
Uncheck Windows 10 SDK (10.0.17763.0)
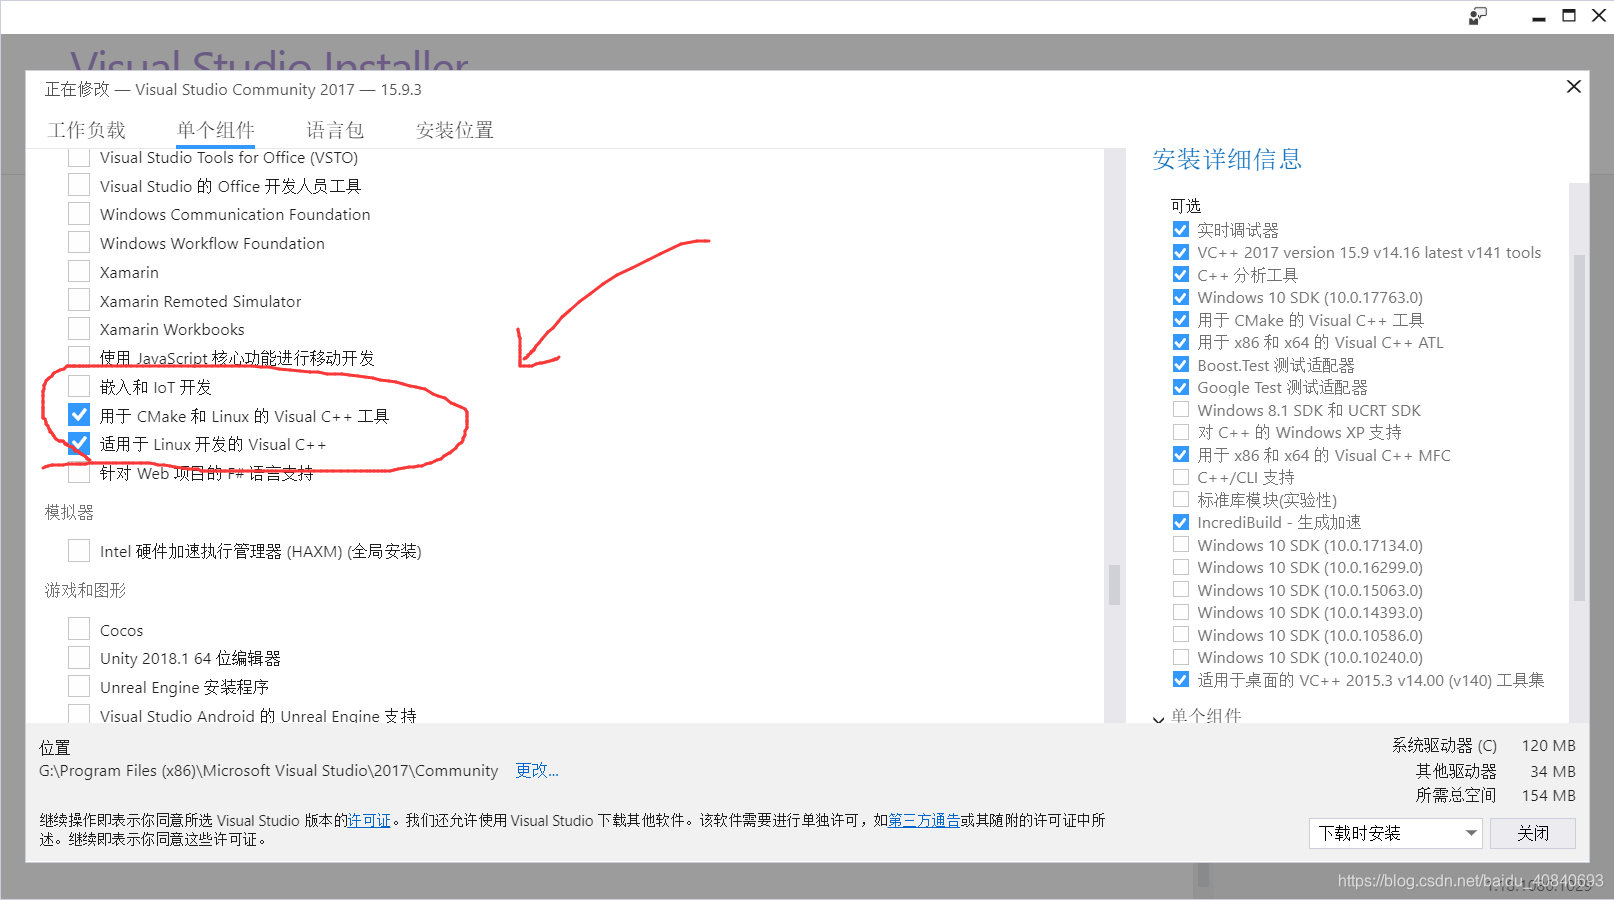point(1181,297)
